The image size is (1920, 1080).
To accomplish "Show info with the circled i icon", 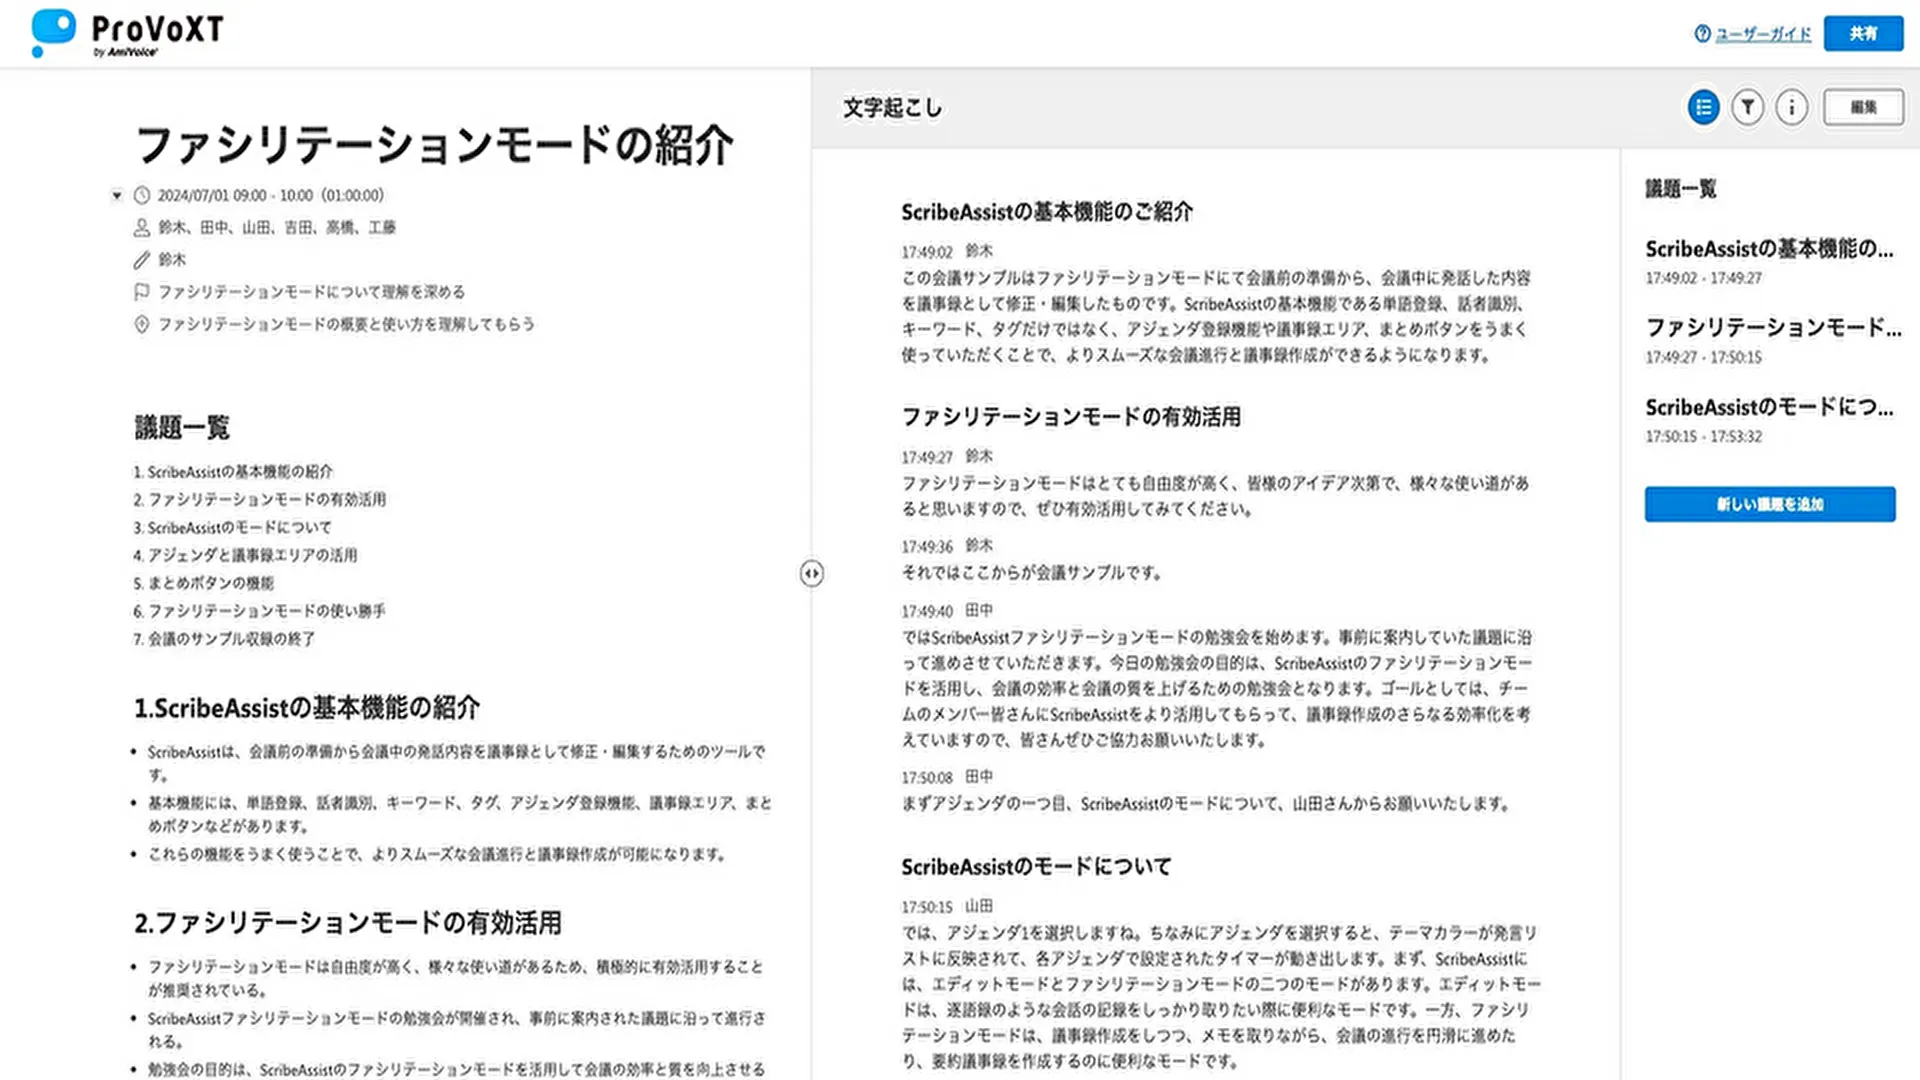I will [x=1791, y=107].
